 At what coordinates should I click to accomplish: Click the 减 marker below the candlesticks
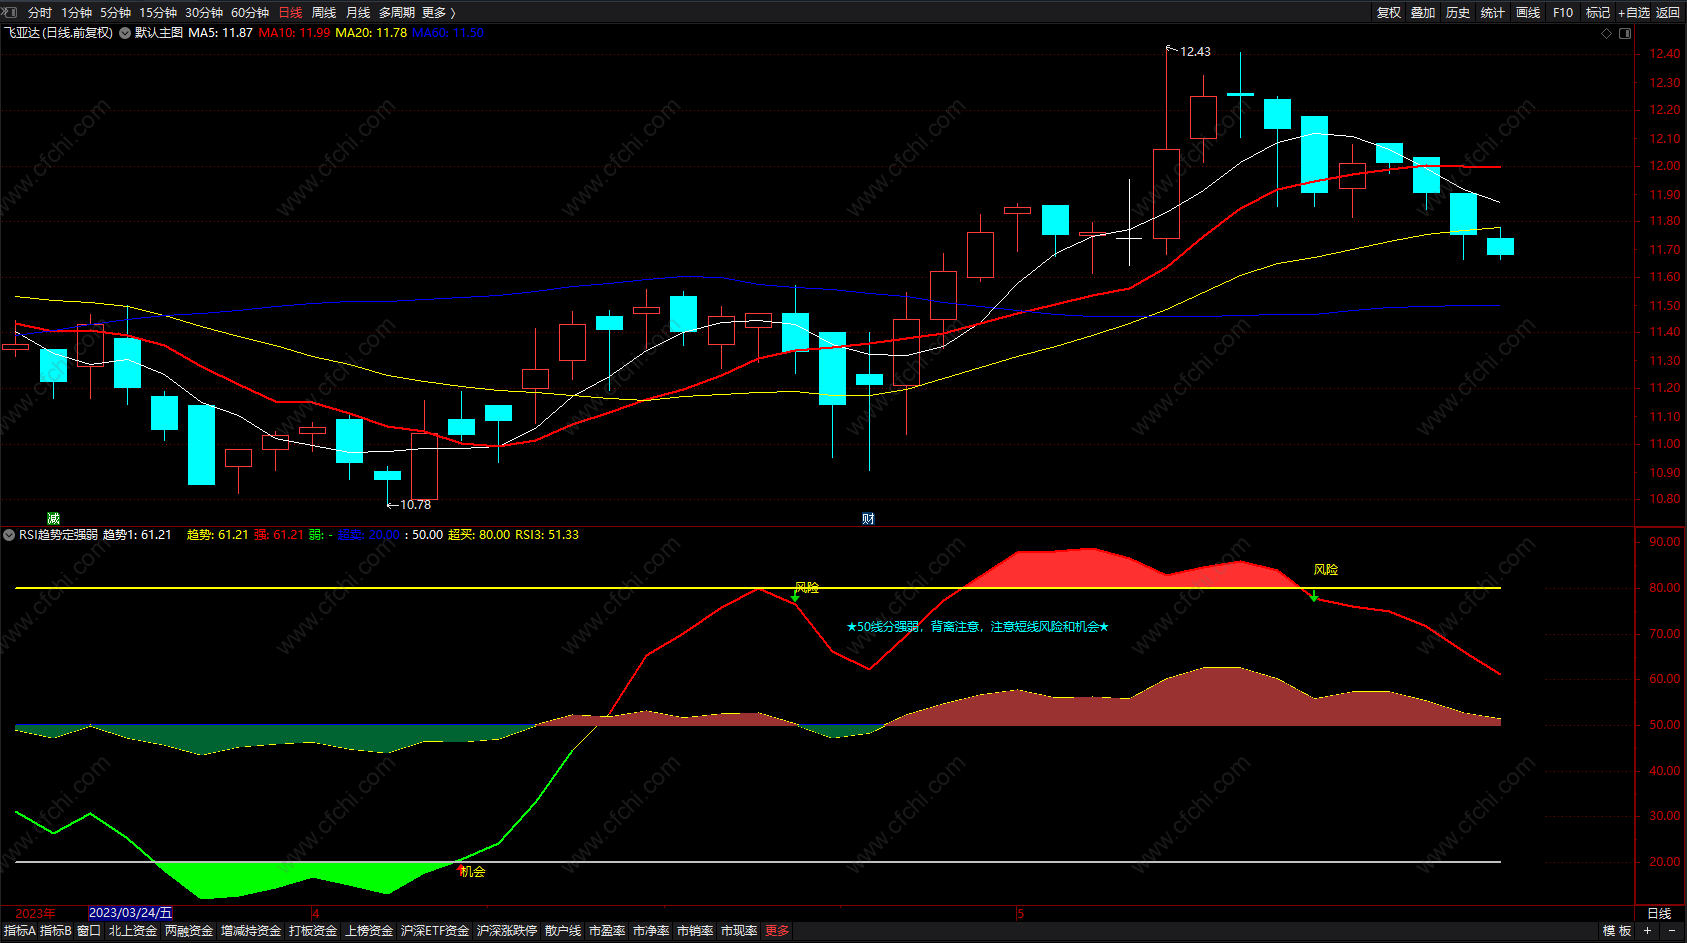53,518
